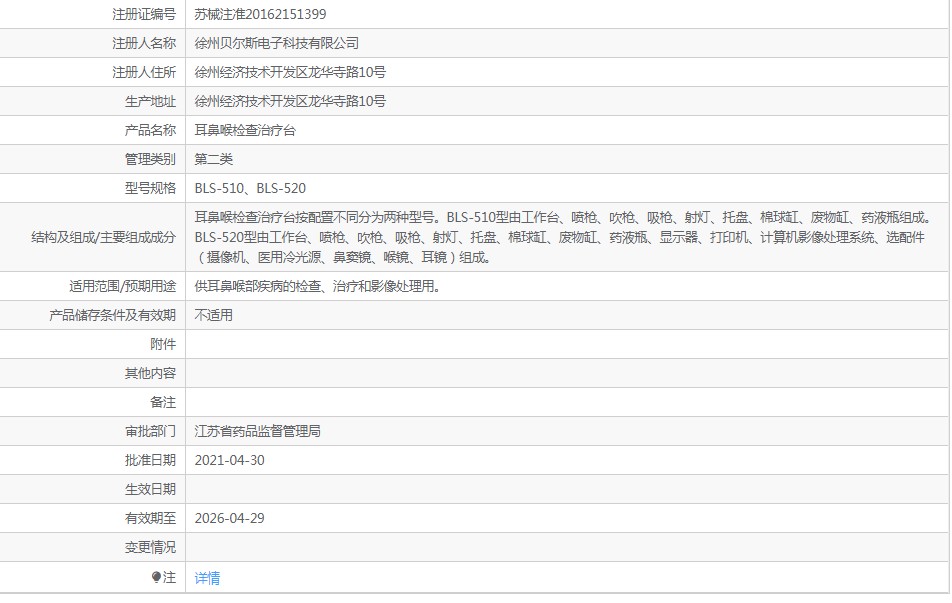Select registration number 苏械注准20162151399
The height and width of the screenshot is (603, 952).
pyautogui.click(x=260, y=14)
